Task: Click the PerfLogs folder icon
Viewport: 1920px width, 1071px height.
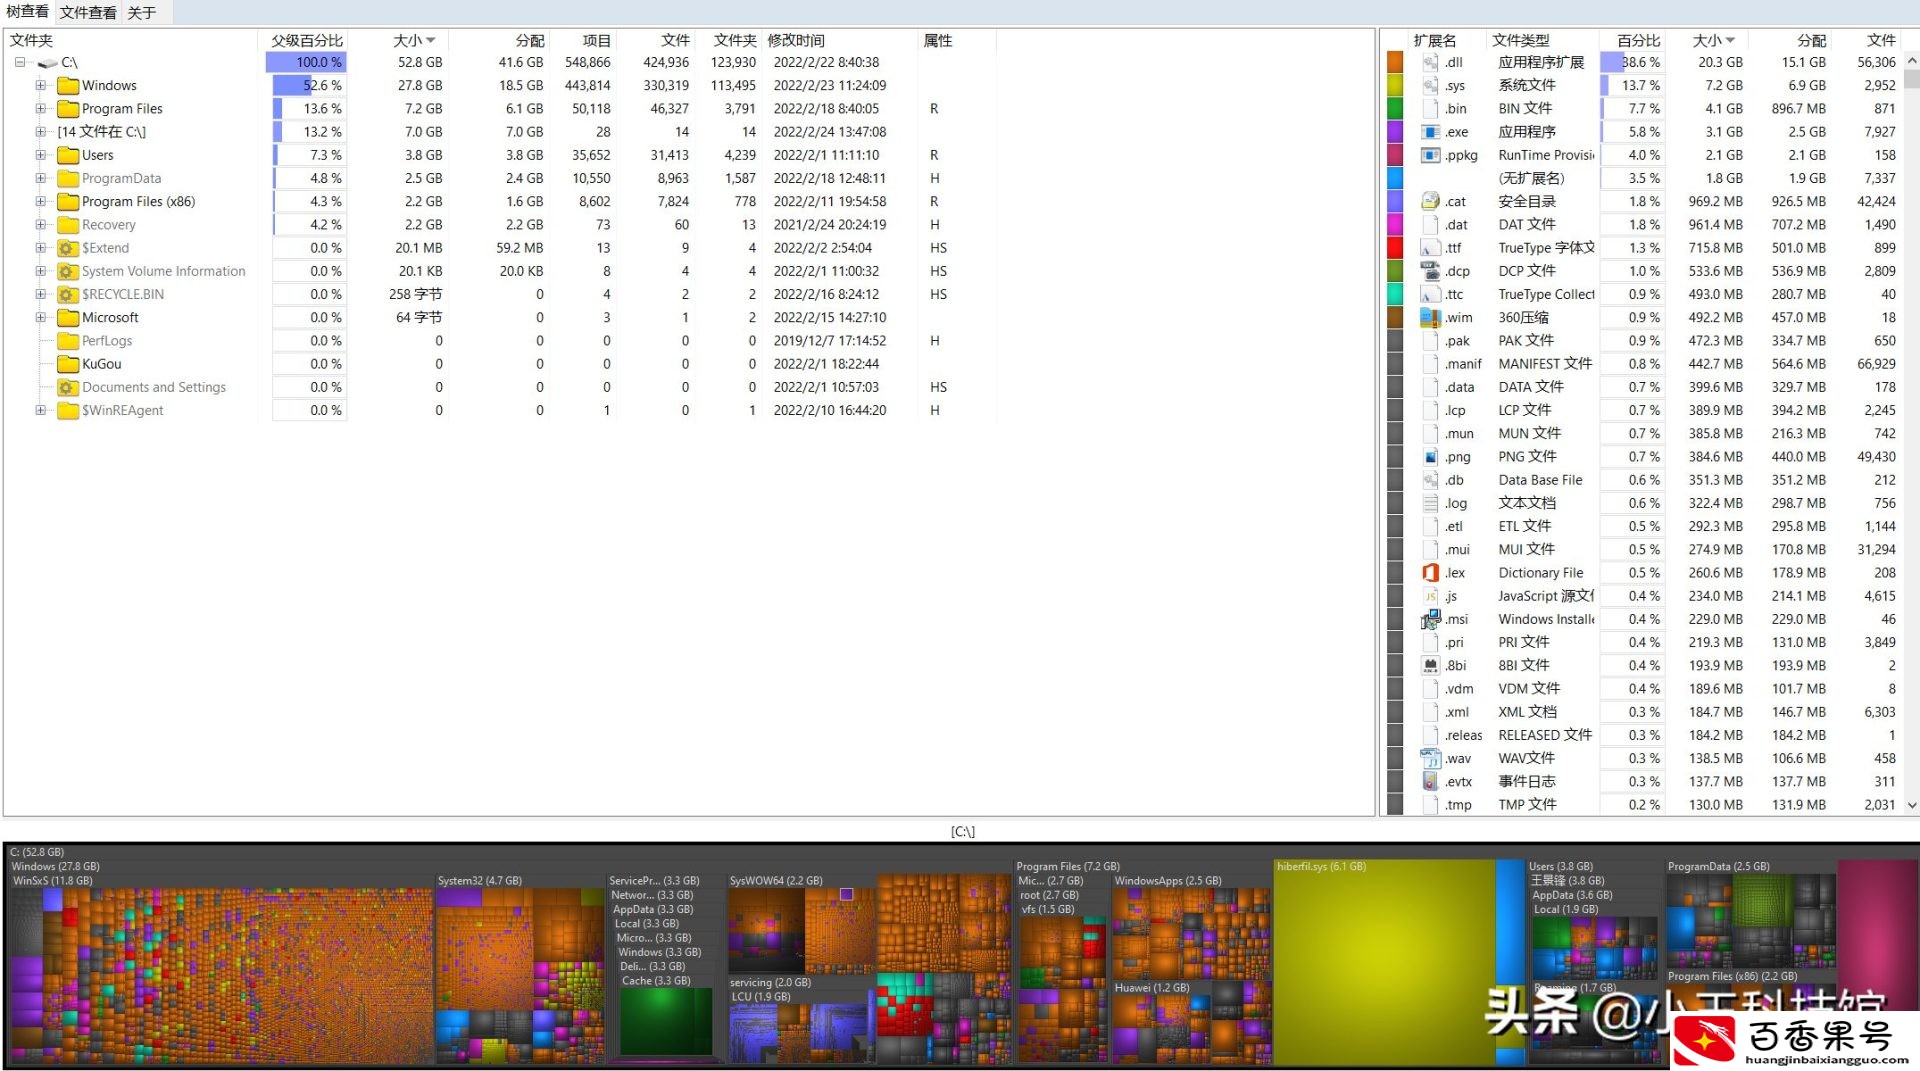Action: (x=68, y=341)
